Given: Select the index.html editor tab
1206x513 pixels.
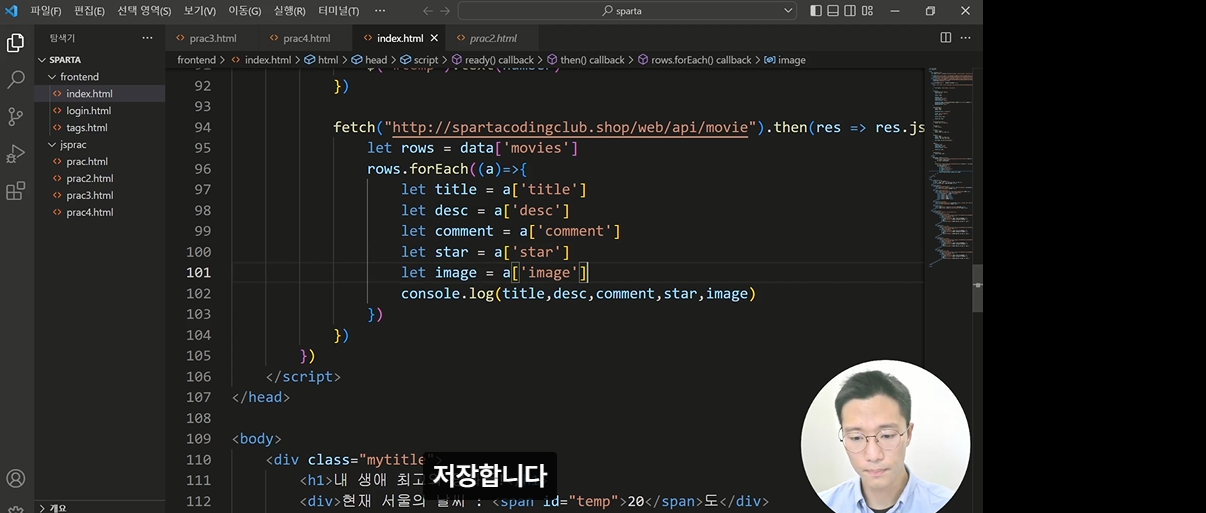Looking at the screenshot, I should point(399,38).
